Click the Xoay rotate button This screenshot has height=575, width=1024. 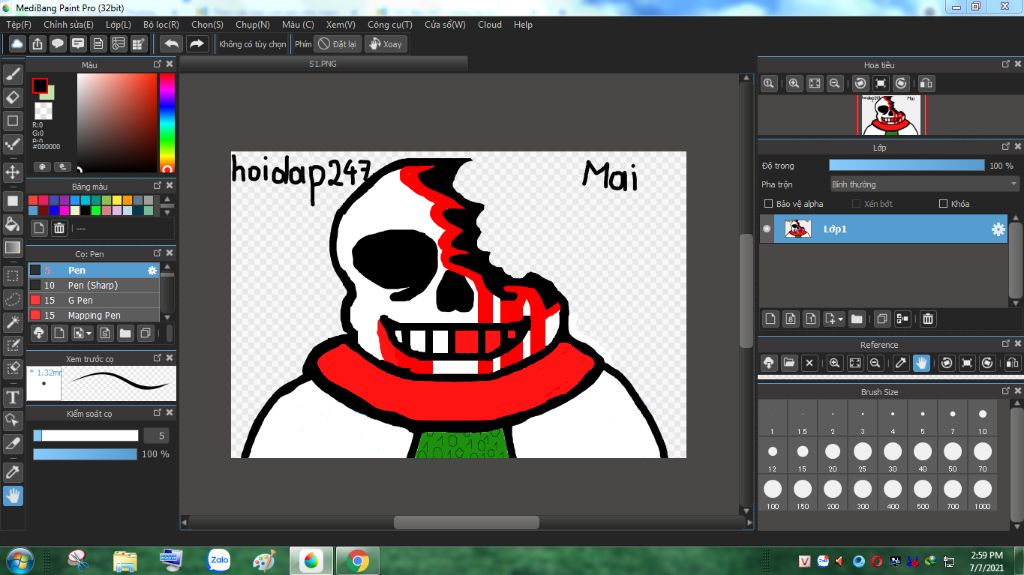(386, 44)
